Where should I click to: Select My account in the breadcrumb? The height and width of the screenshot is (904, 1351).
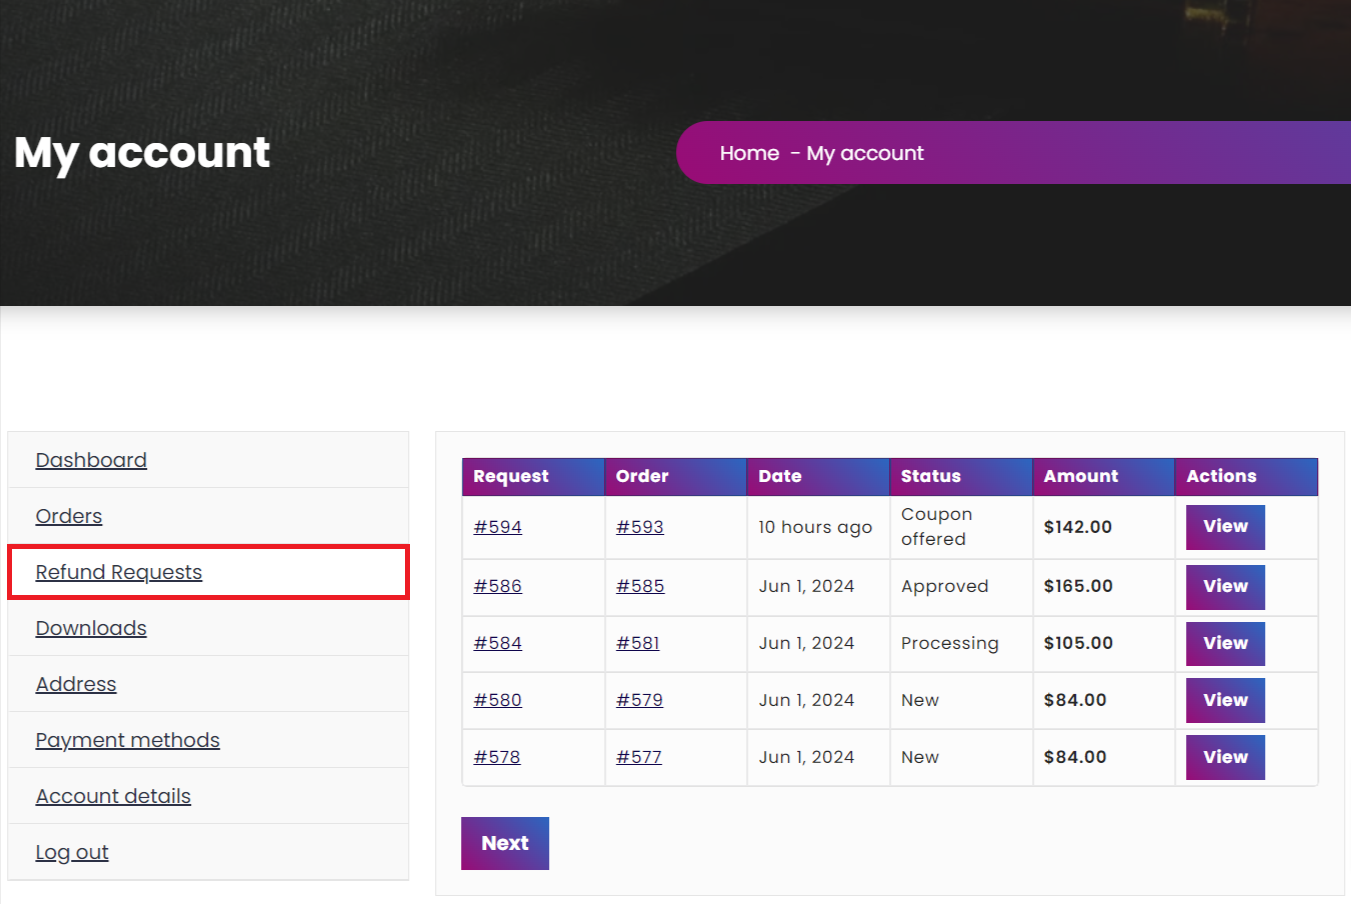[x=864, y=152]
